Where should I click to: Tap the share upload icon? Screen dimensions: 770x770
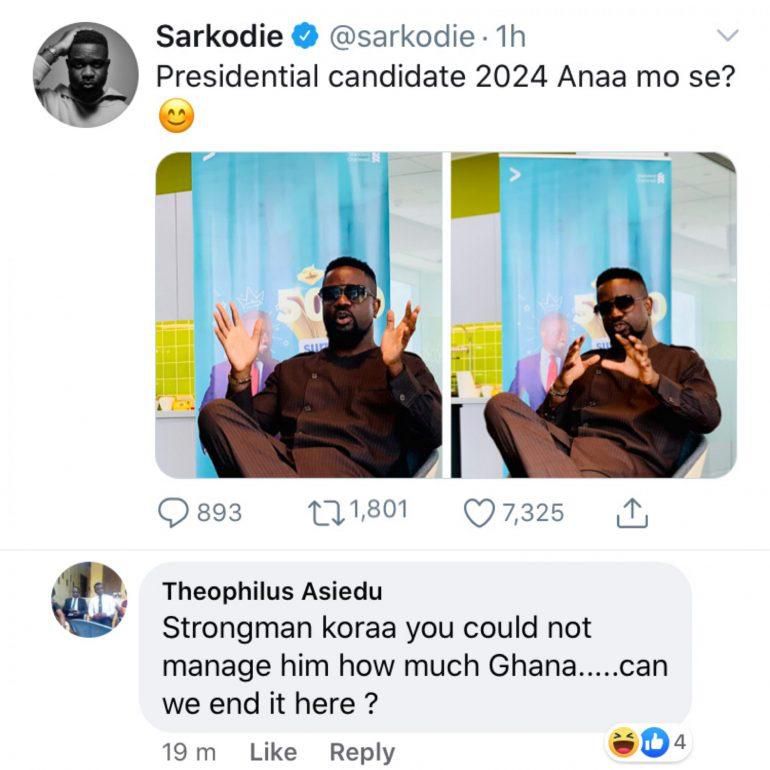pyautogui.click(x=632, y=513)
